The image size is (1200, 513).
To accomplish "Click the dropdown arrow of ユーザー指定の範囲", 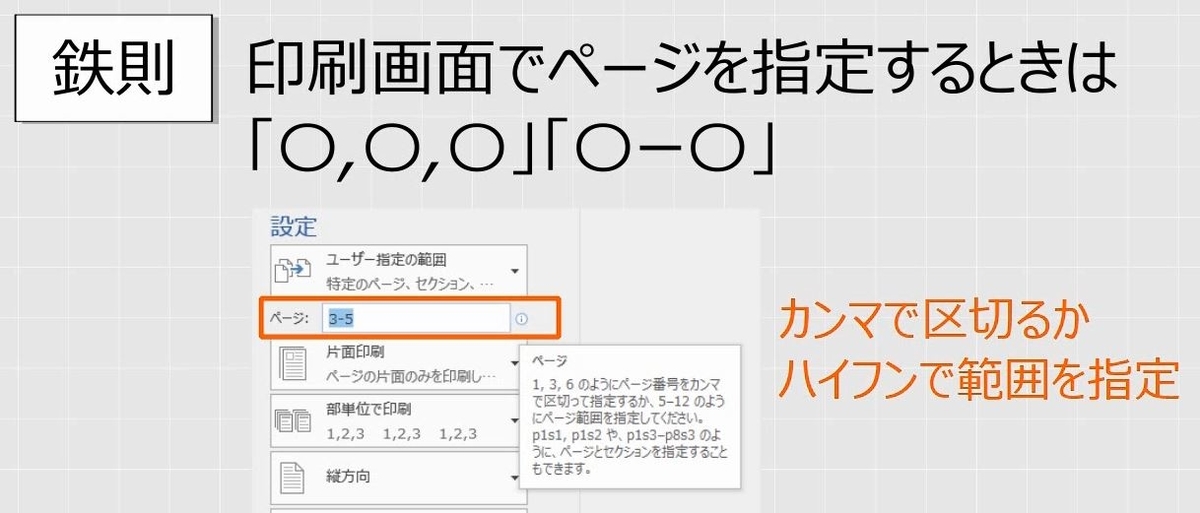I will pyautogui.click(x=515, y=271).
